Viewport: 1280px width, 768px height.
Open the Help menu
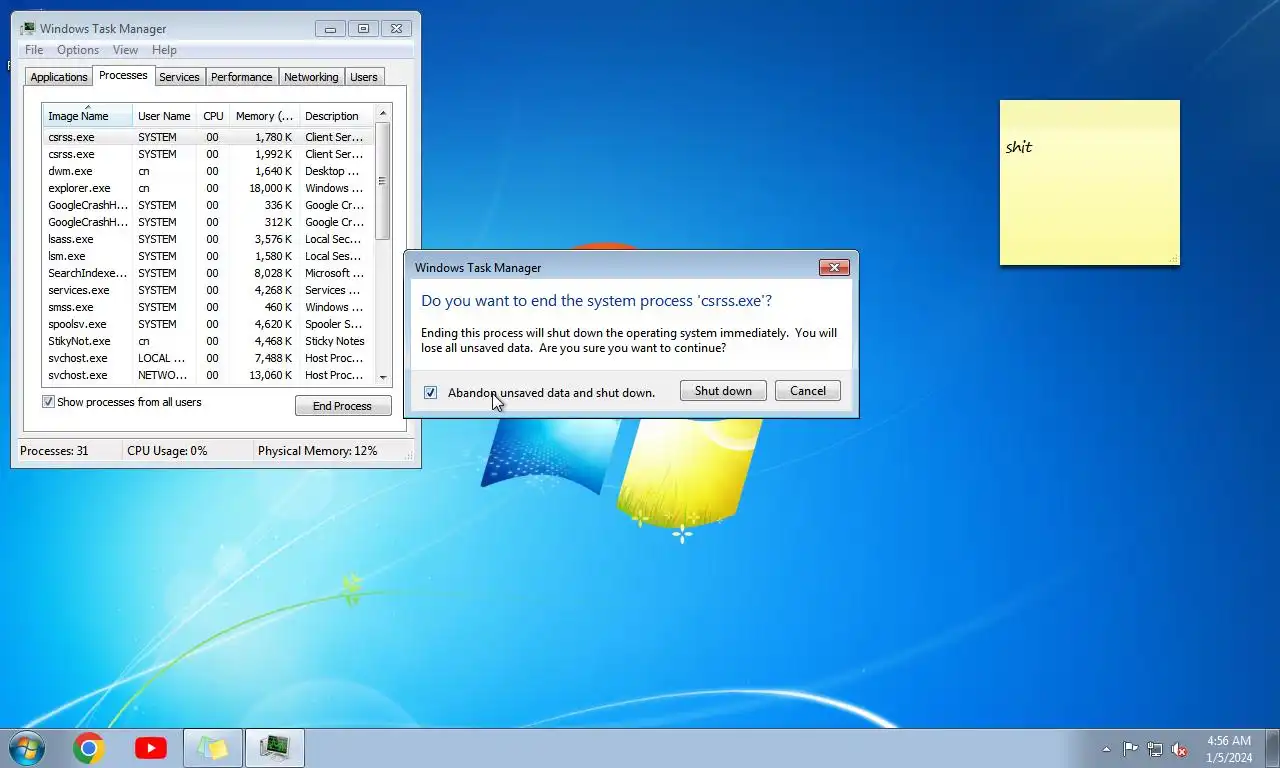click(x=164, y=50)
